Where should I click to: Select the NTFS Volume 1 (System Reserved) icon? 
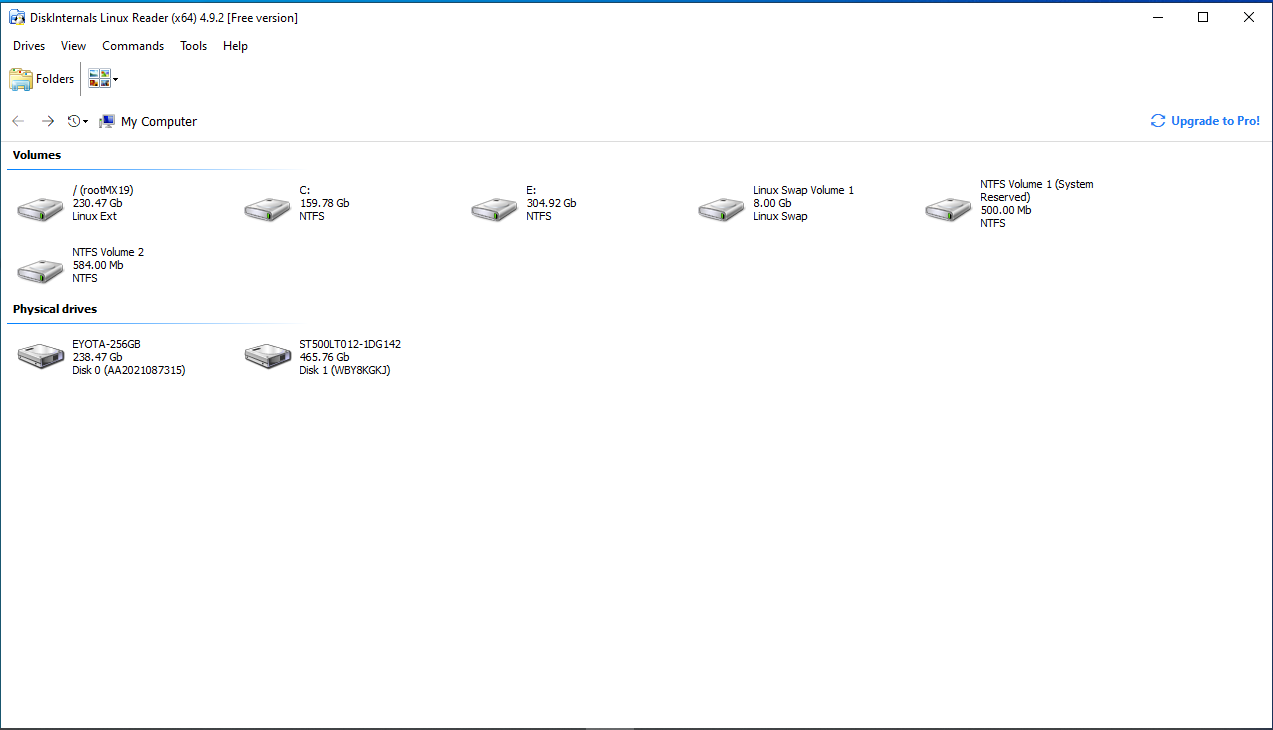click(x=949, y=209)
